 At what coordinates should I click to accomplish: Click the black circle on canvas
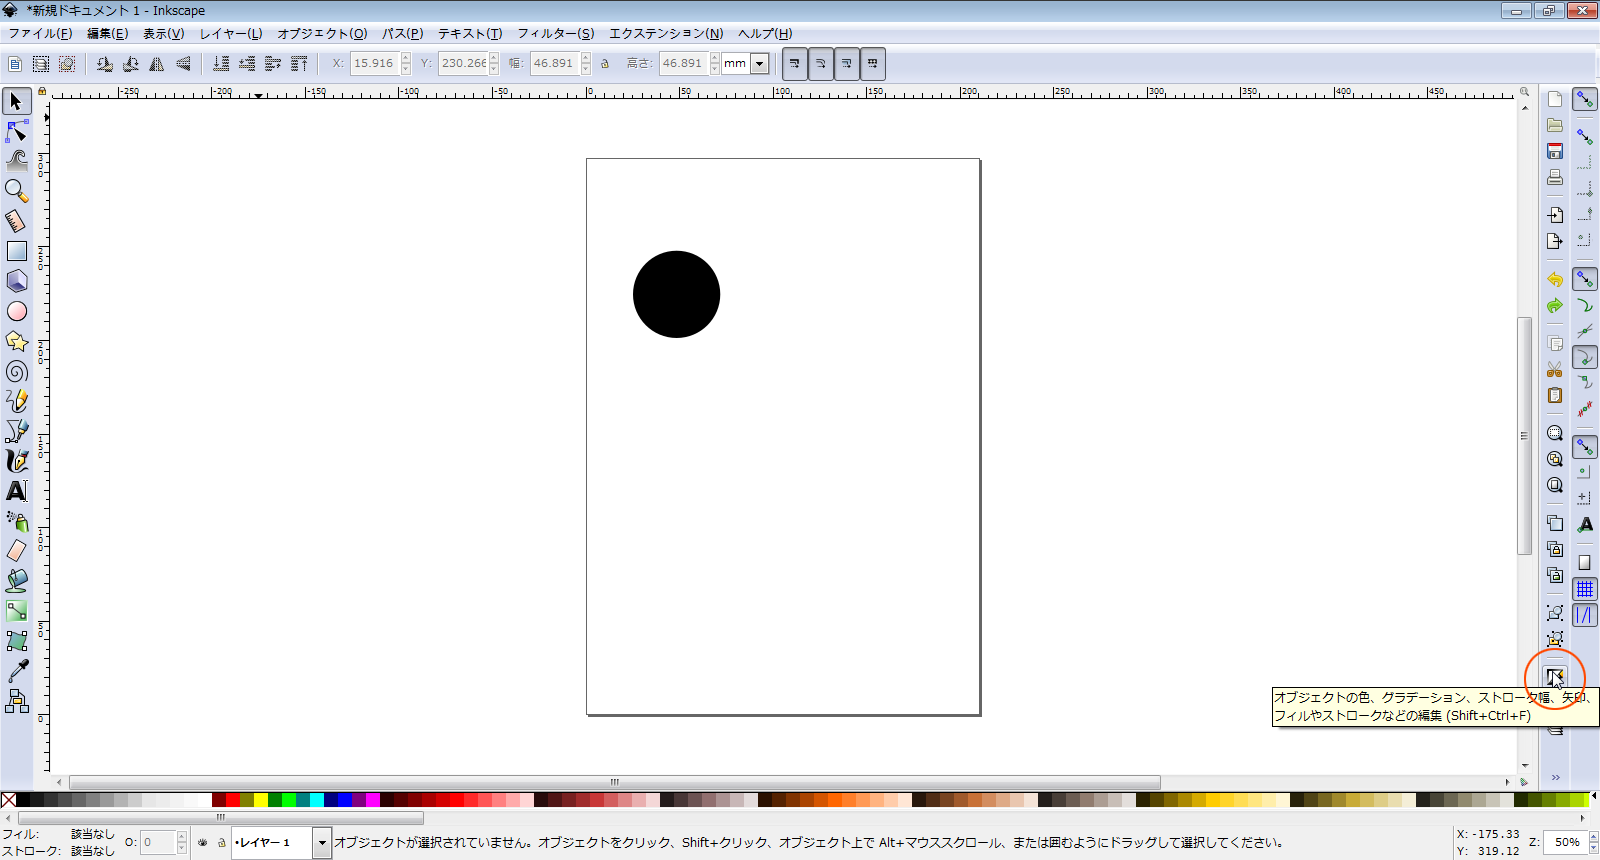(676, 294)
